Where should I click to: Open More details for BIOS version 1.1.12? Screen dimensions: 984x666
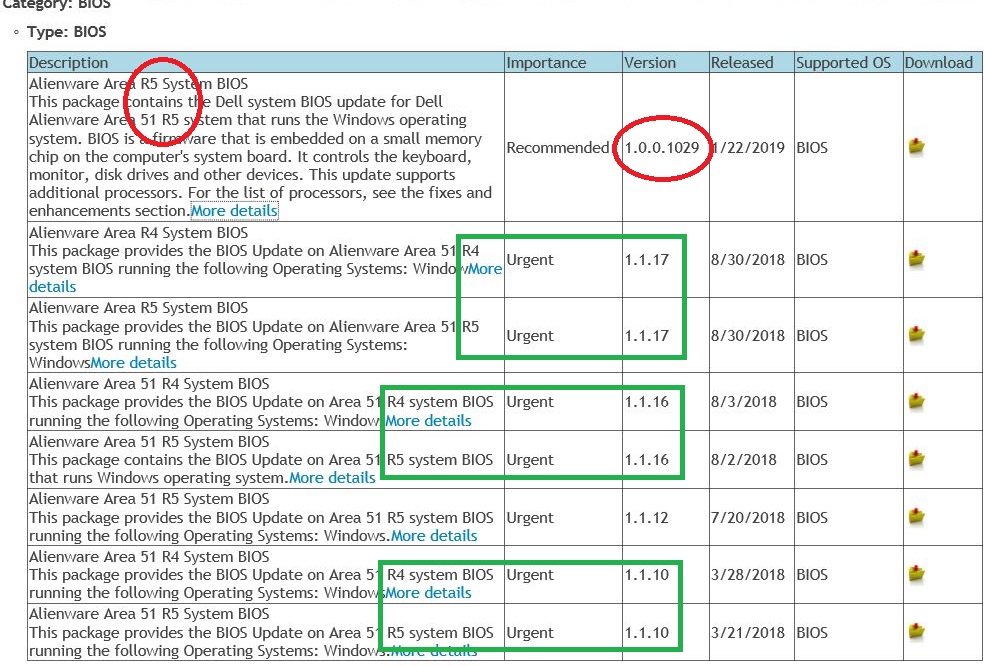[x=434, y=536]
